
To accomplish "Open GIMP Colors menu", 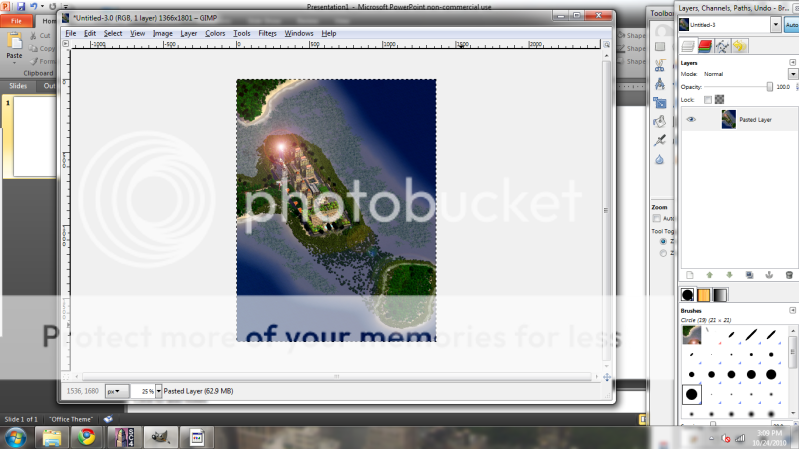I will [215, 33].
